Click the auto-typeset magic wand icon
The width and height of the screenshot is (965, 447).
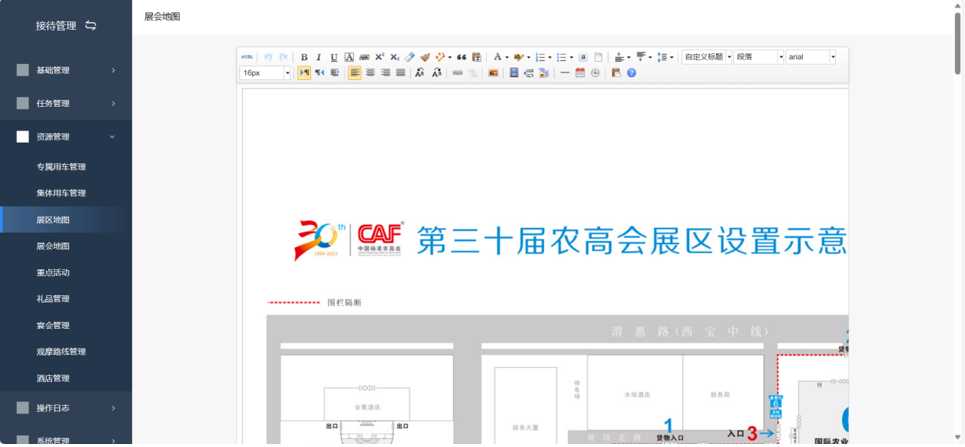click(x=439, y=57)
